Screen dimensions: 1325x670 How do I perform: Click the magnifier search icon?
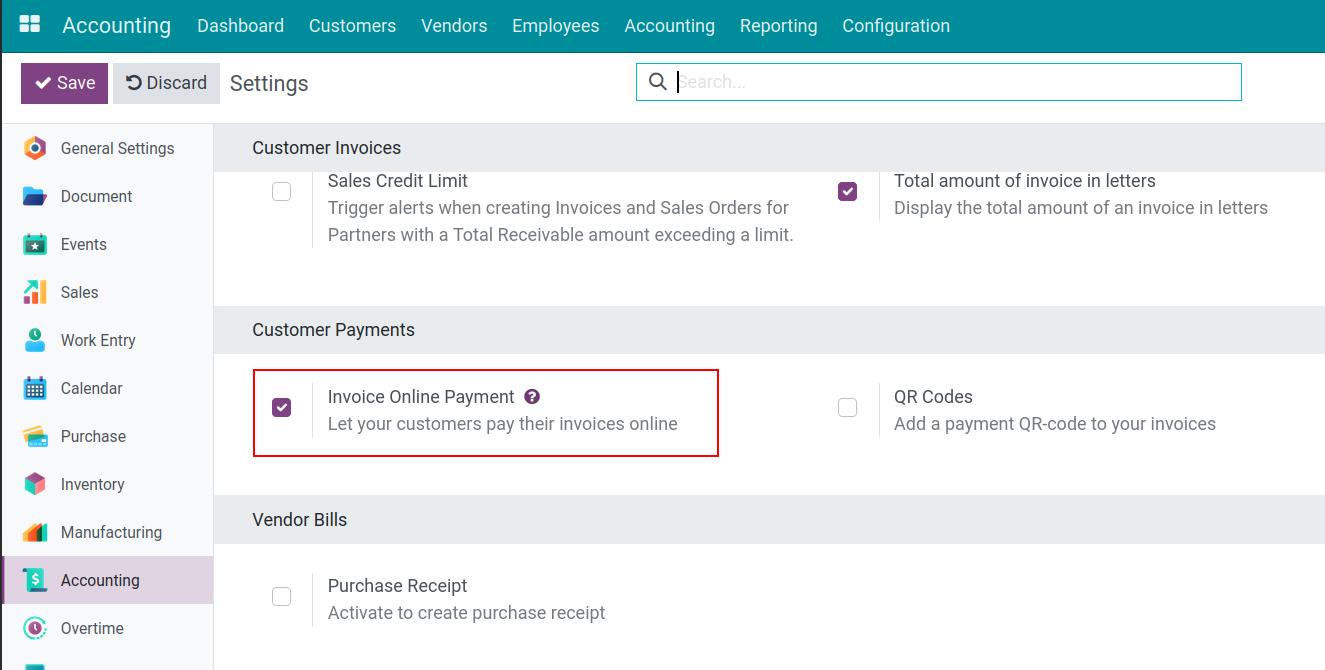[x=657, y=82]
